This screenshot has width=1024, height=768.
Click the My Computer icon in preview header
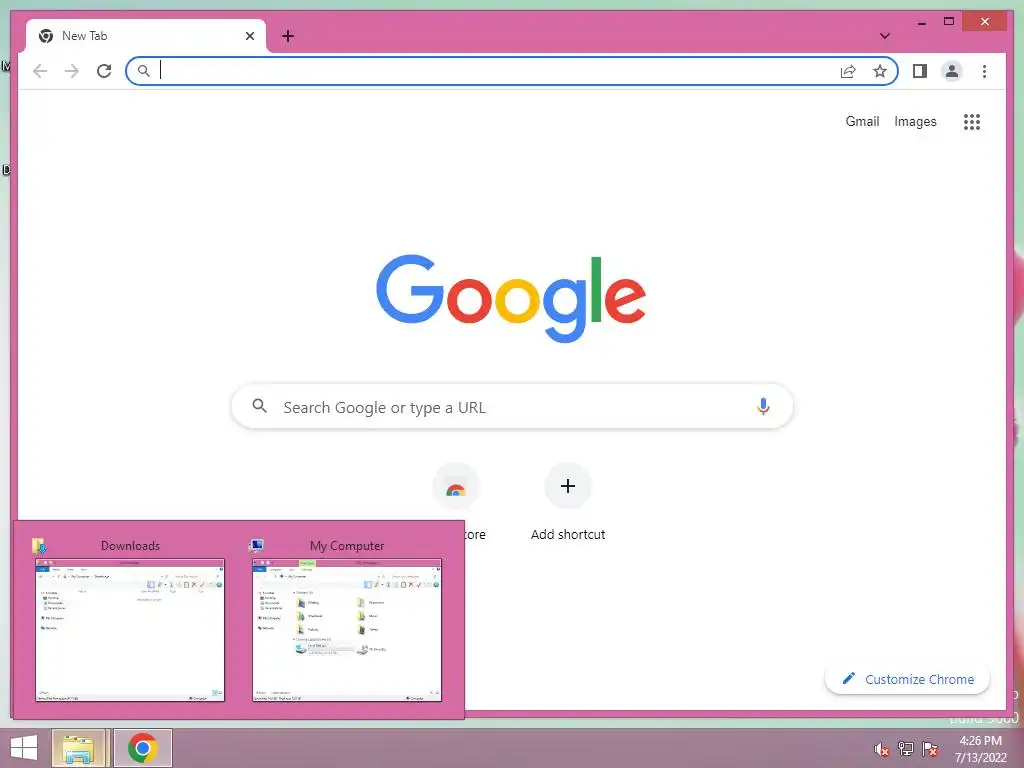[x=256, y=546]
